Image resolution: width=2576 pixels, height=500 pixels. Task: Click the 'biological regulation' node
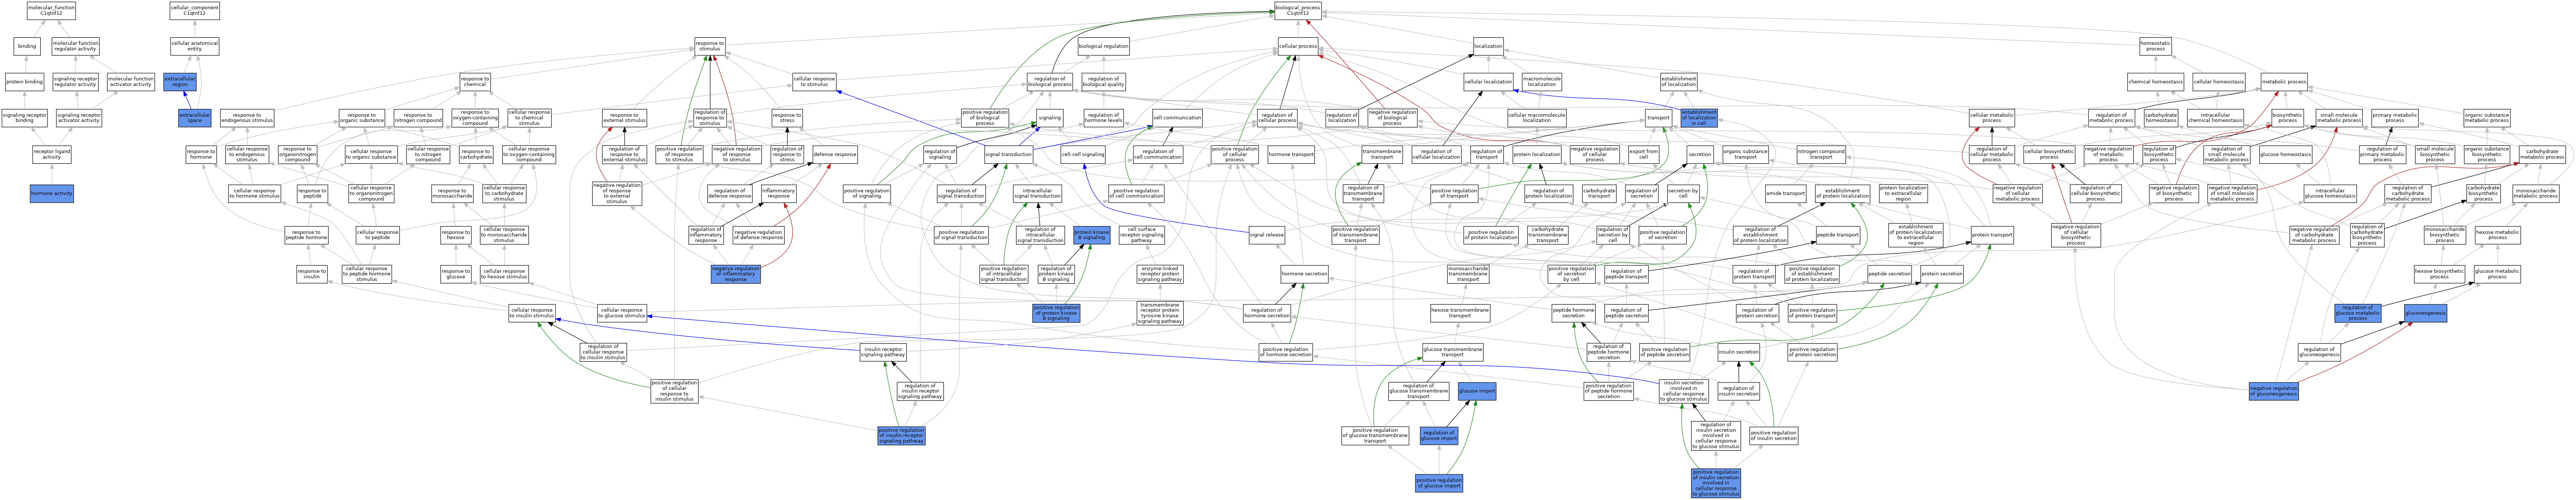[1104, 46]
